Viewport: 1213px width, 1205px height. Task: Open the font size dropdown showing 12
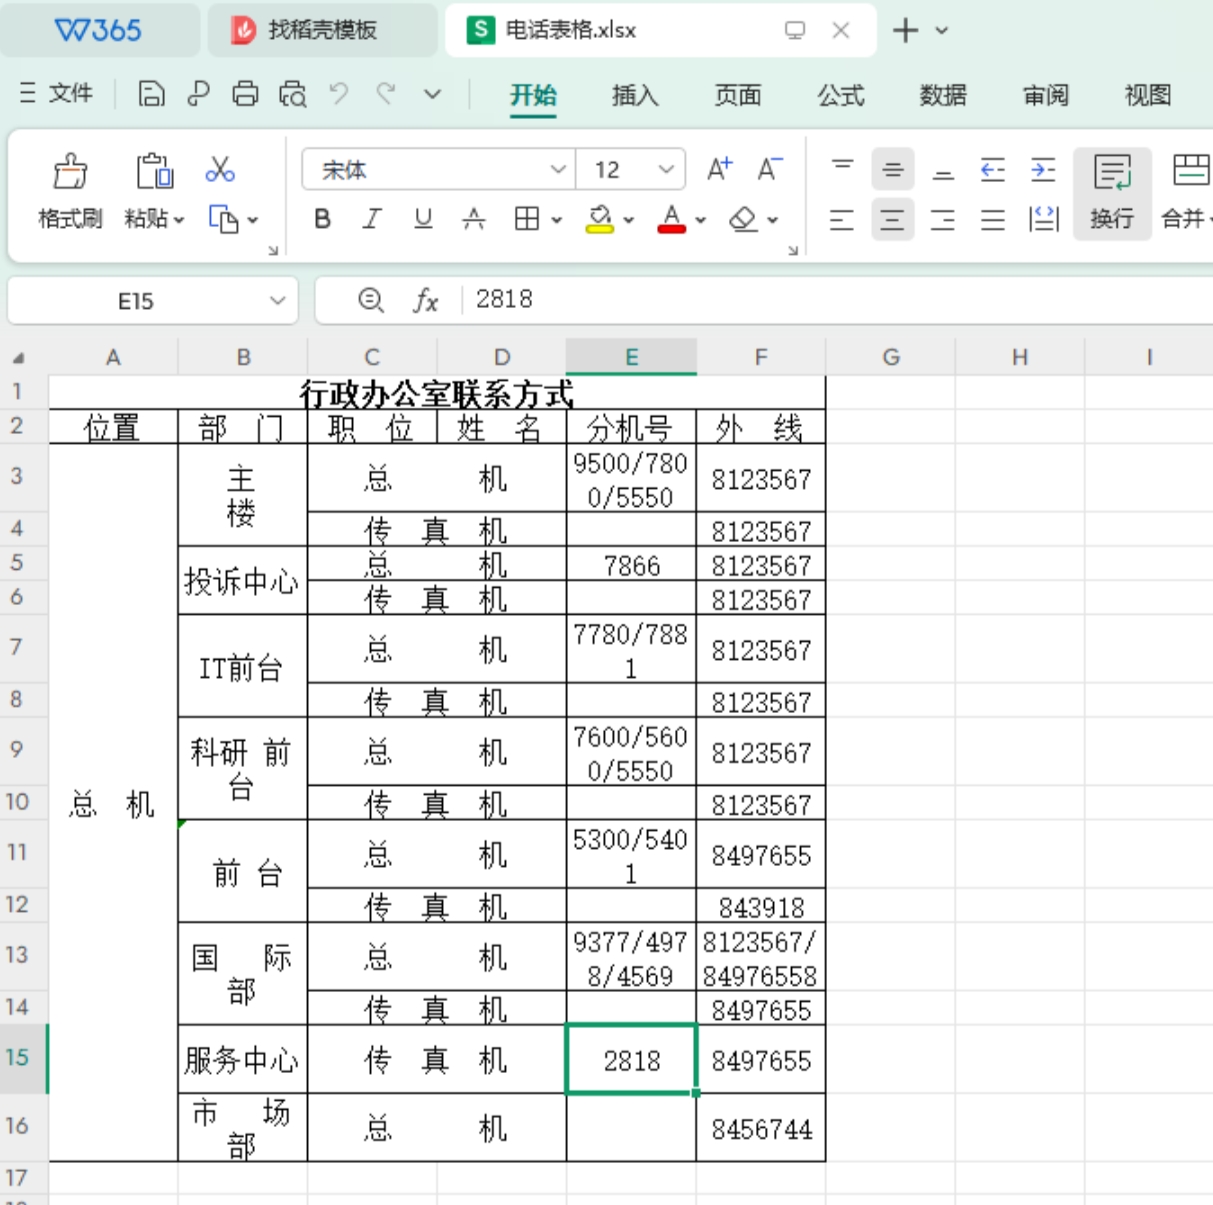coord(666,170)
